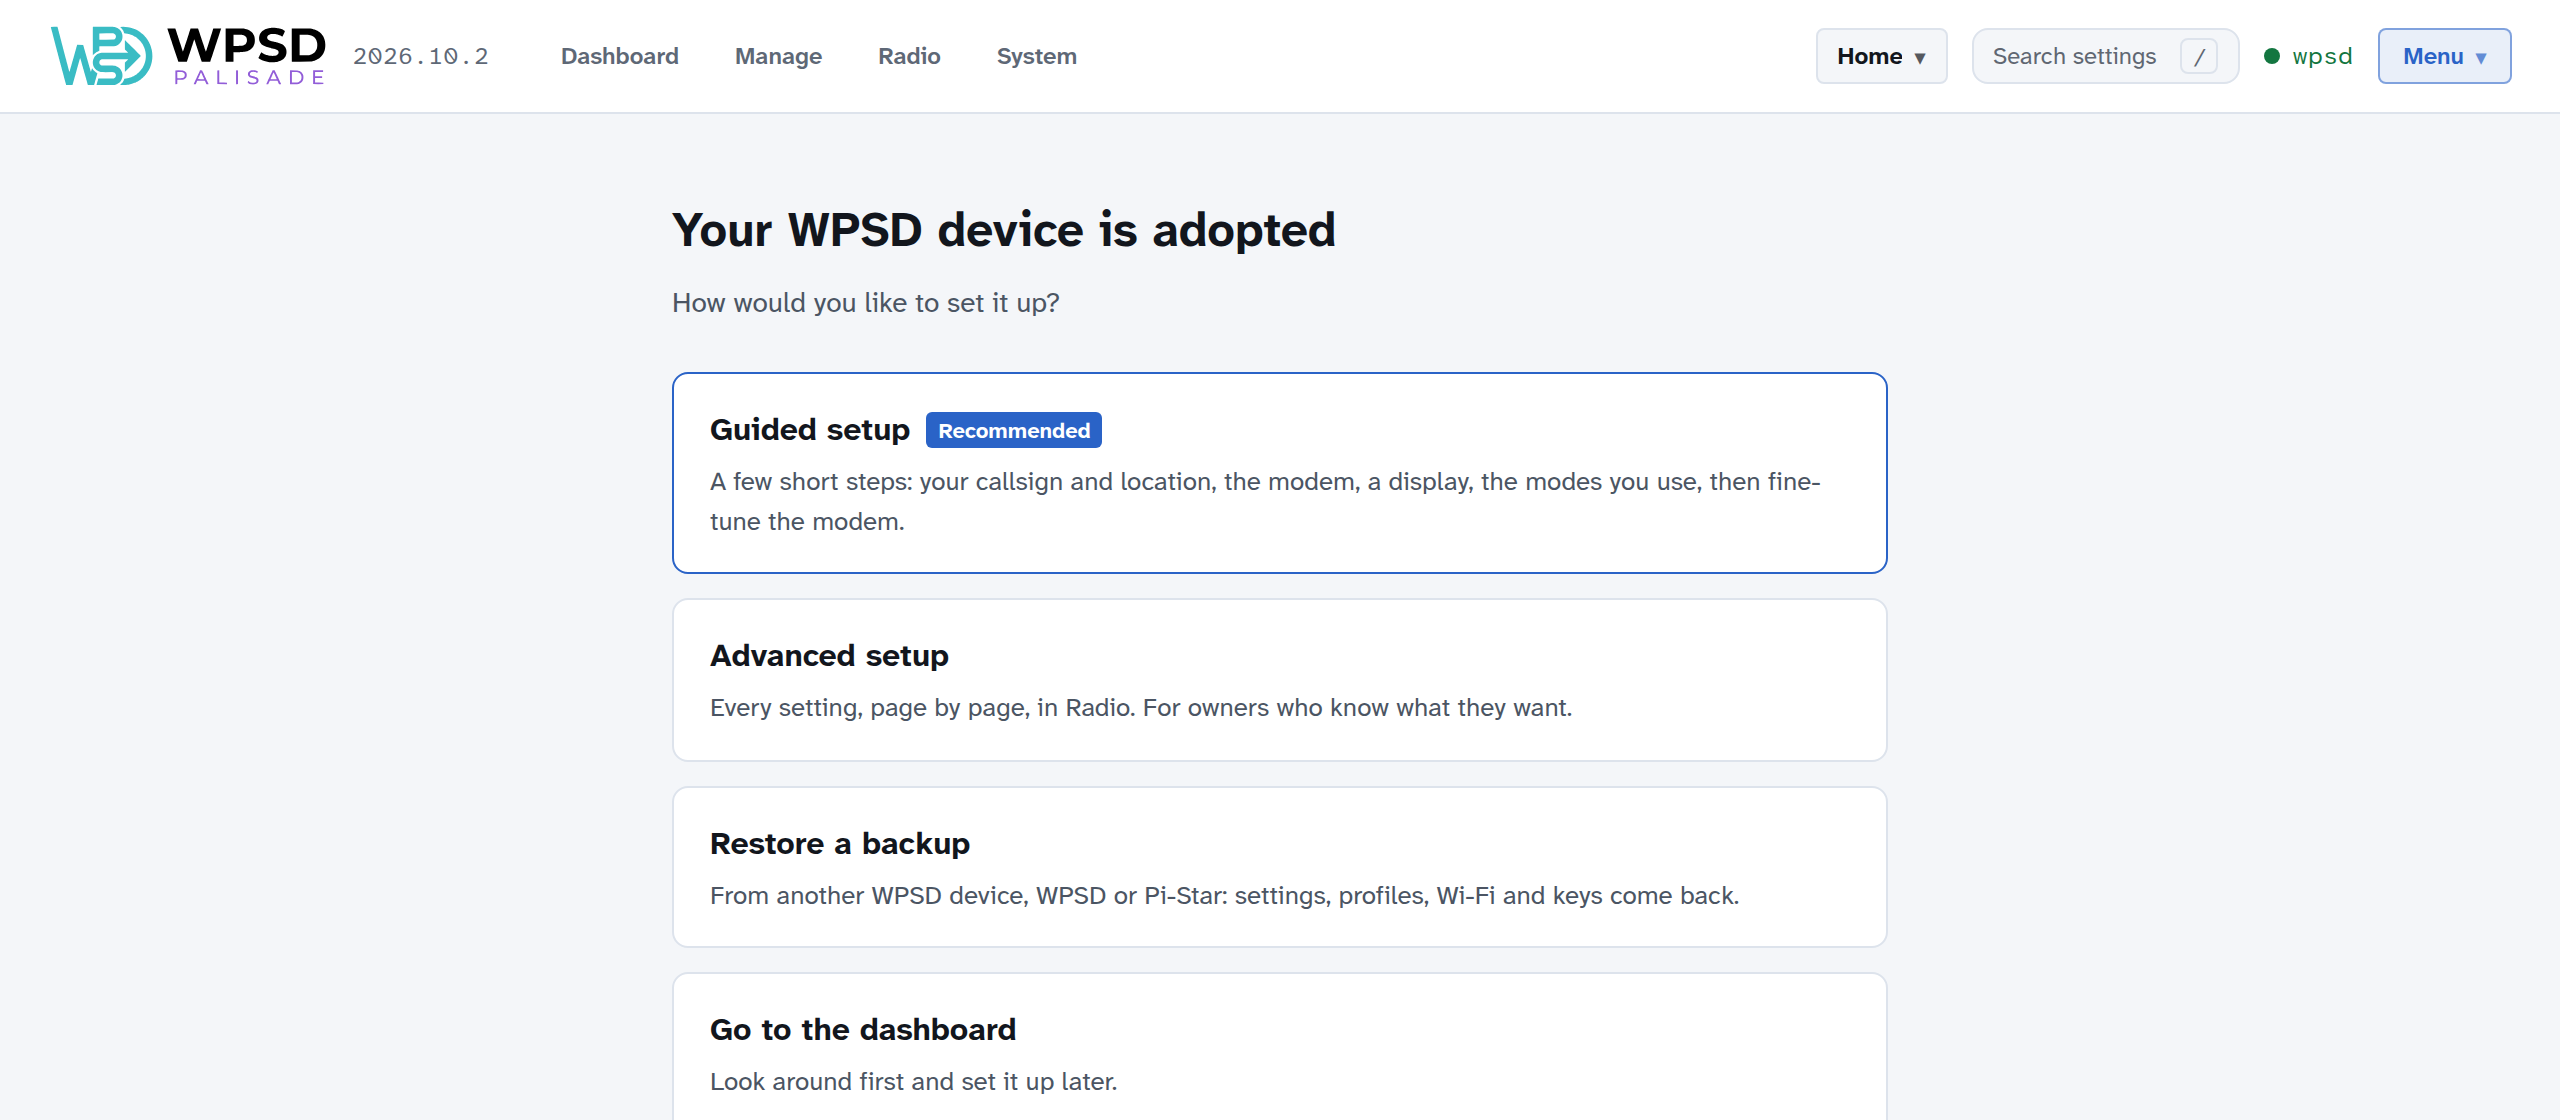
Task: Click the 'Your WPSD device is adopted' heading
Action: click(1004, 230)
